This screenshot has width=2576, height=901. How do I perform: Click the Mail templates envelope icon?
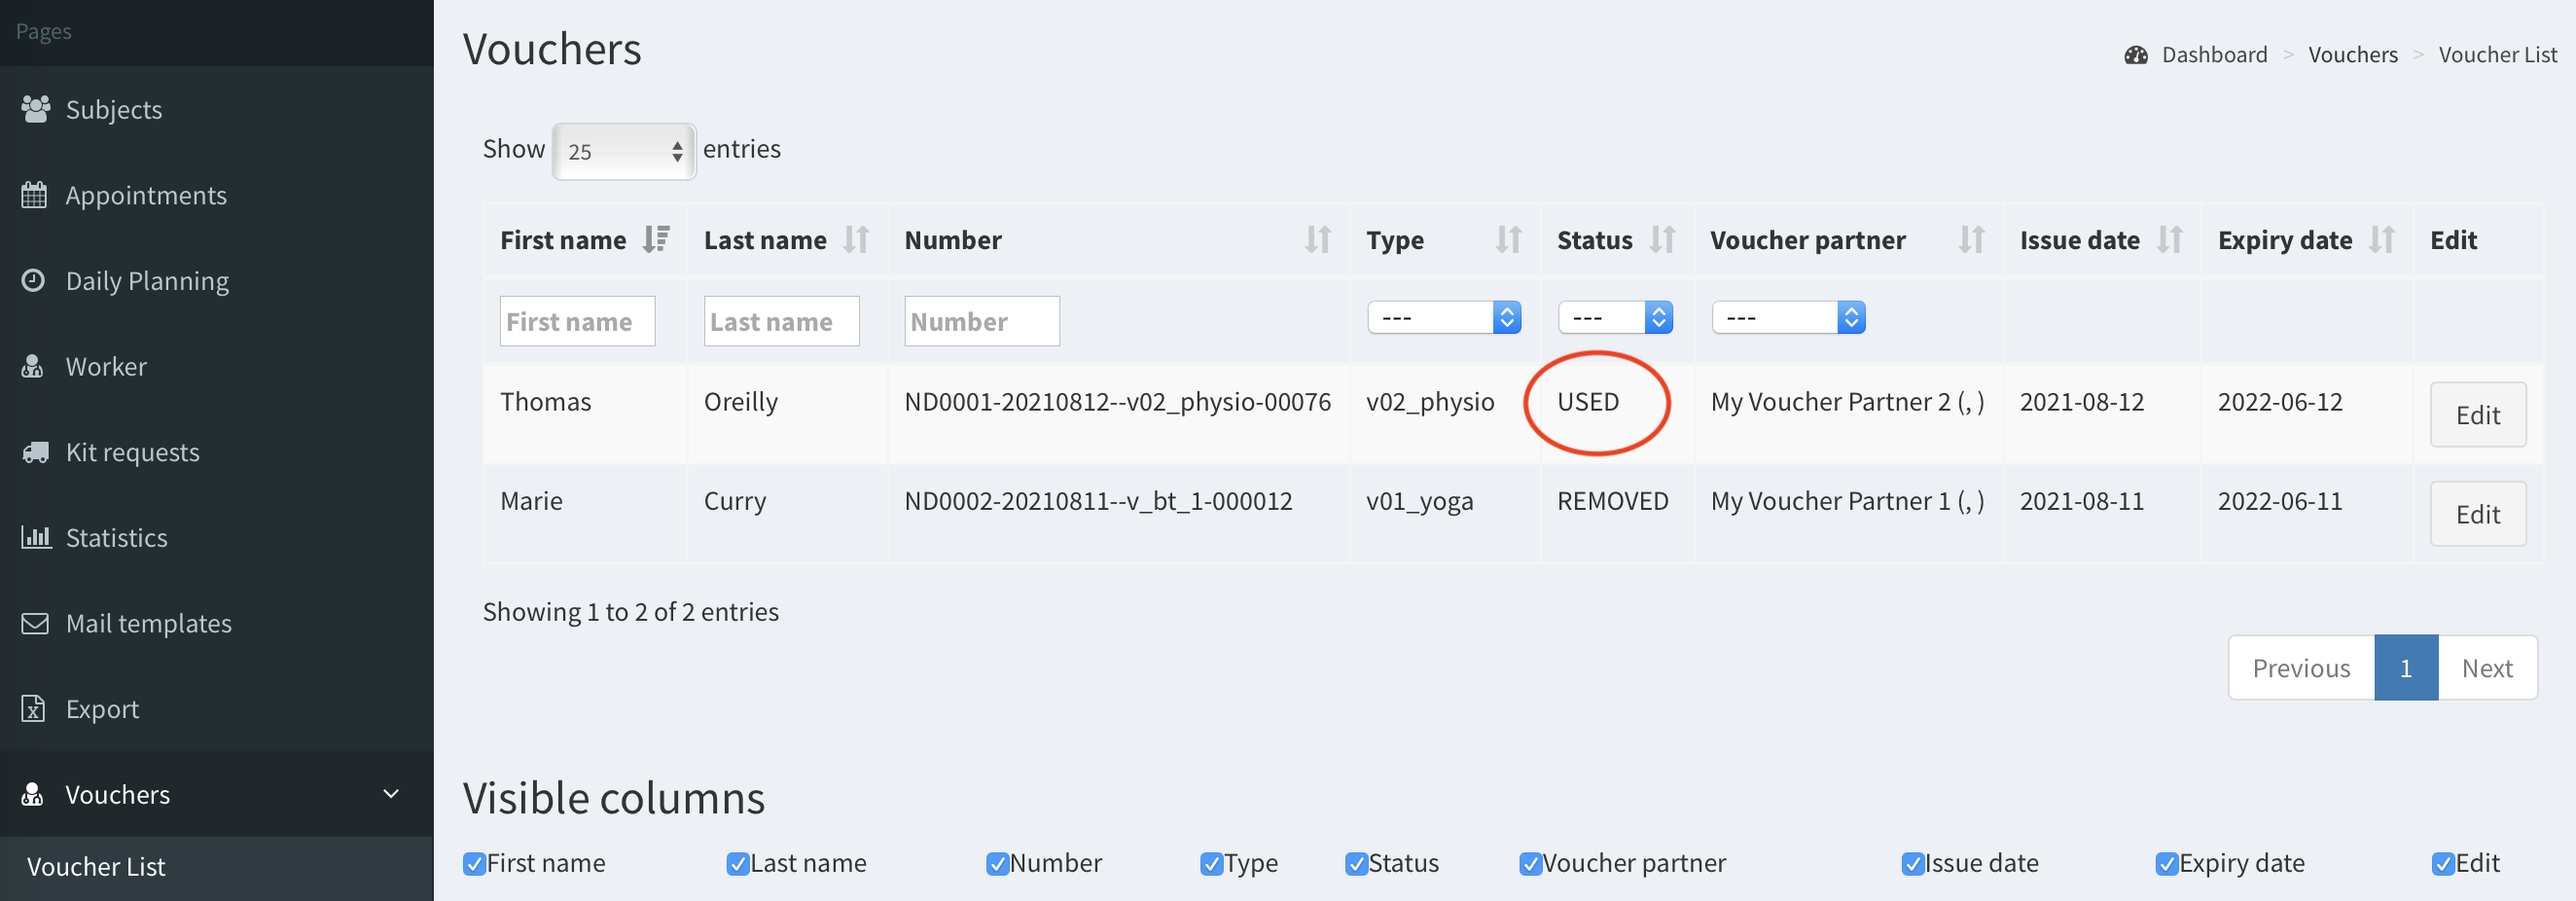pos(35,623)
